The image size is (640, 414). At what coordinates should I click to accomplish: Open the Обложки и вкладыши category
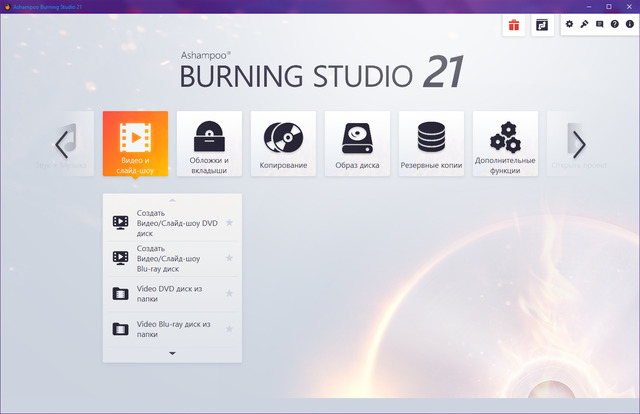click(x=209, y=144)
